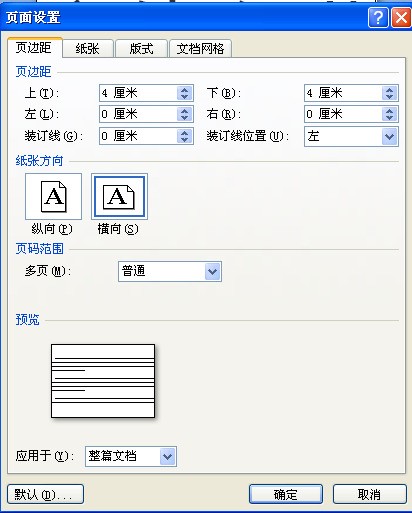Decrease the 下 bottom margin spinner

(x=390, y=97)
